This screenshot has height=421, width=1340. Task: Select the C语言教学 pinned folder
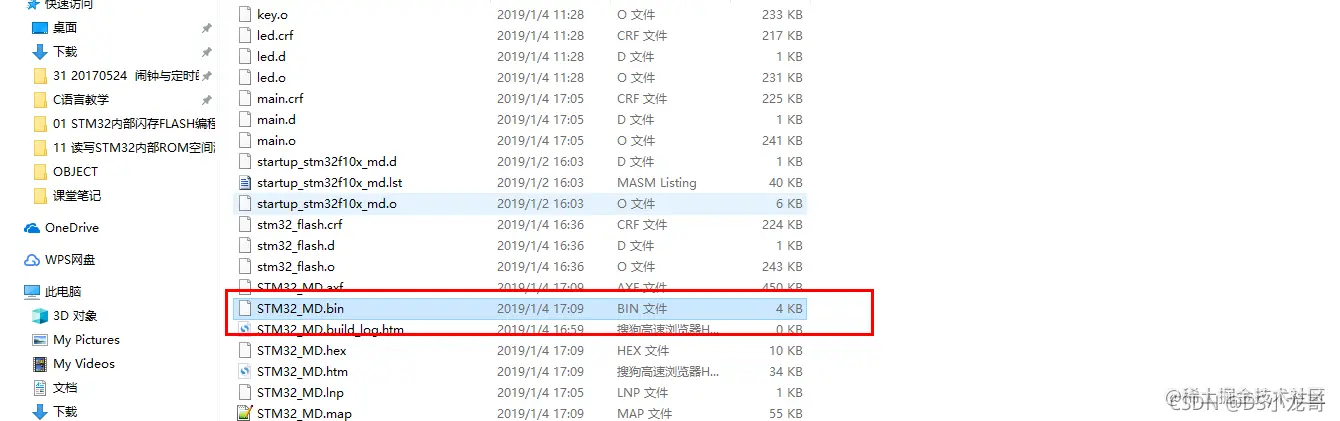(x=81, y=100)
